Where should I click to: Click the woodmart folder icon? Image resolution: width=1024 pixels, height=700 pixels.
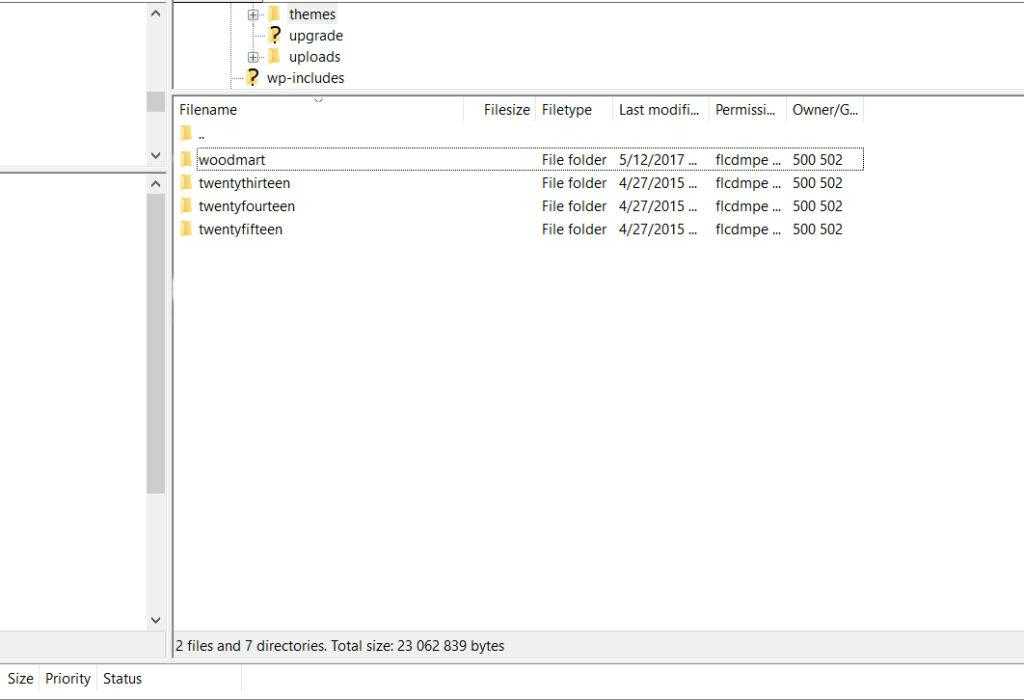click(x=185, y=159)
